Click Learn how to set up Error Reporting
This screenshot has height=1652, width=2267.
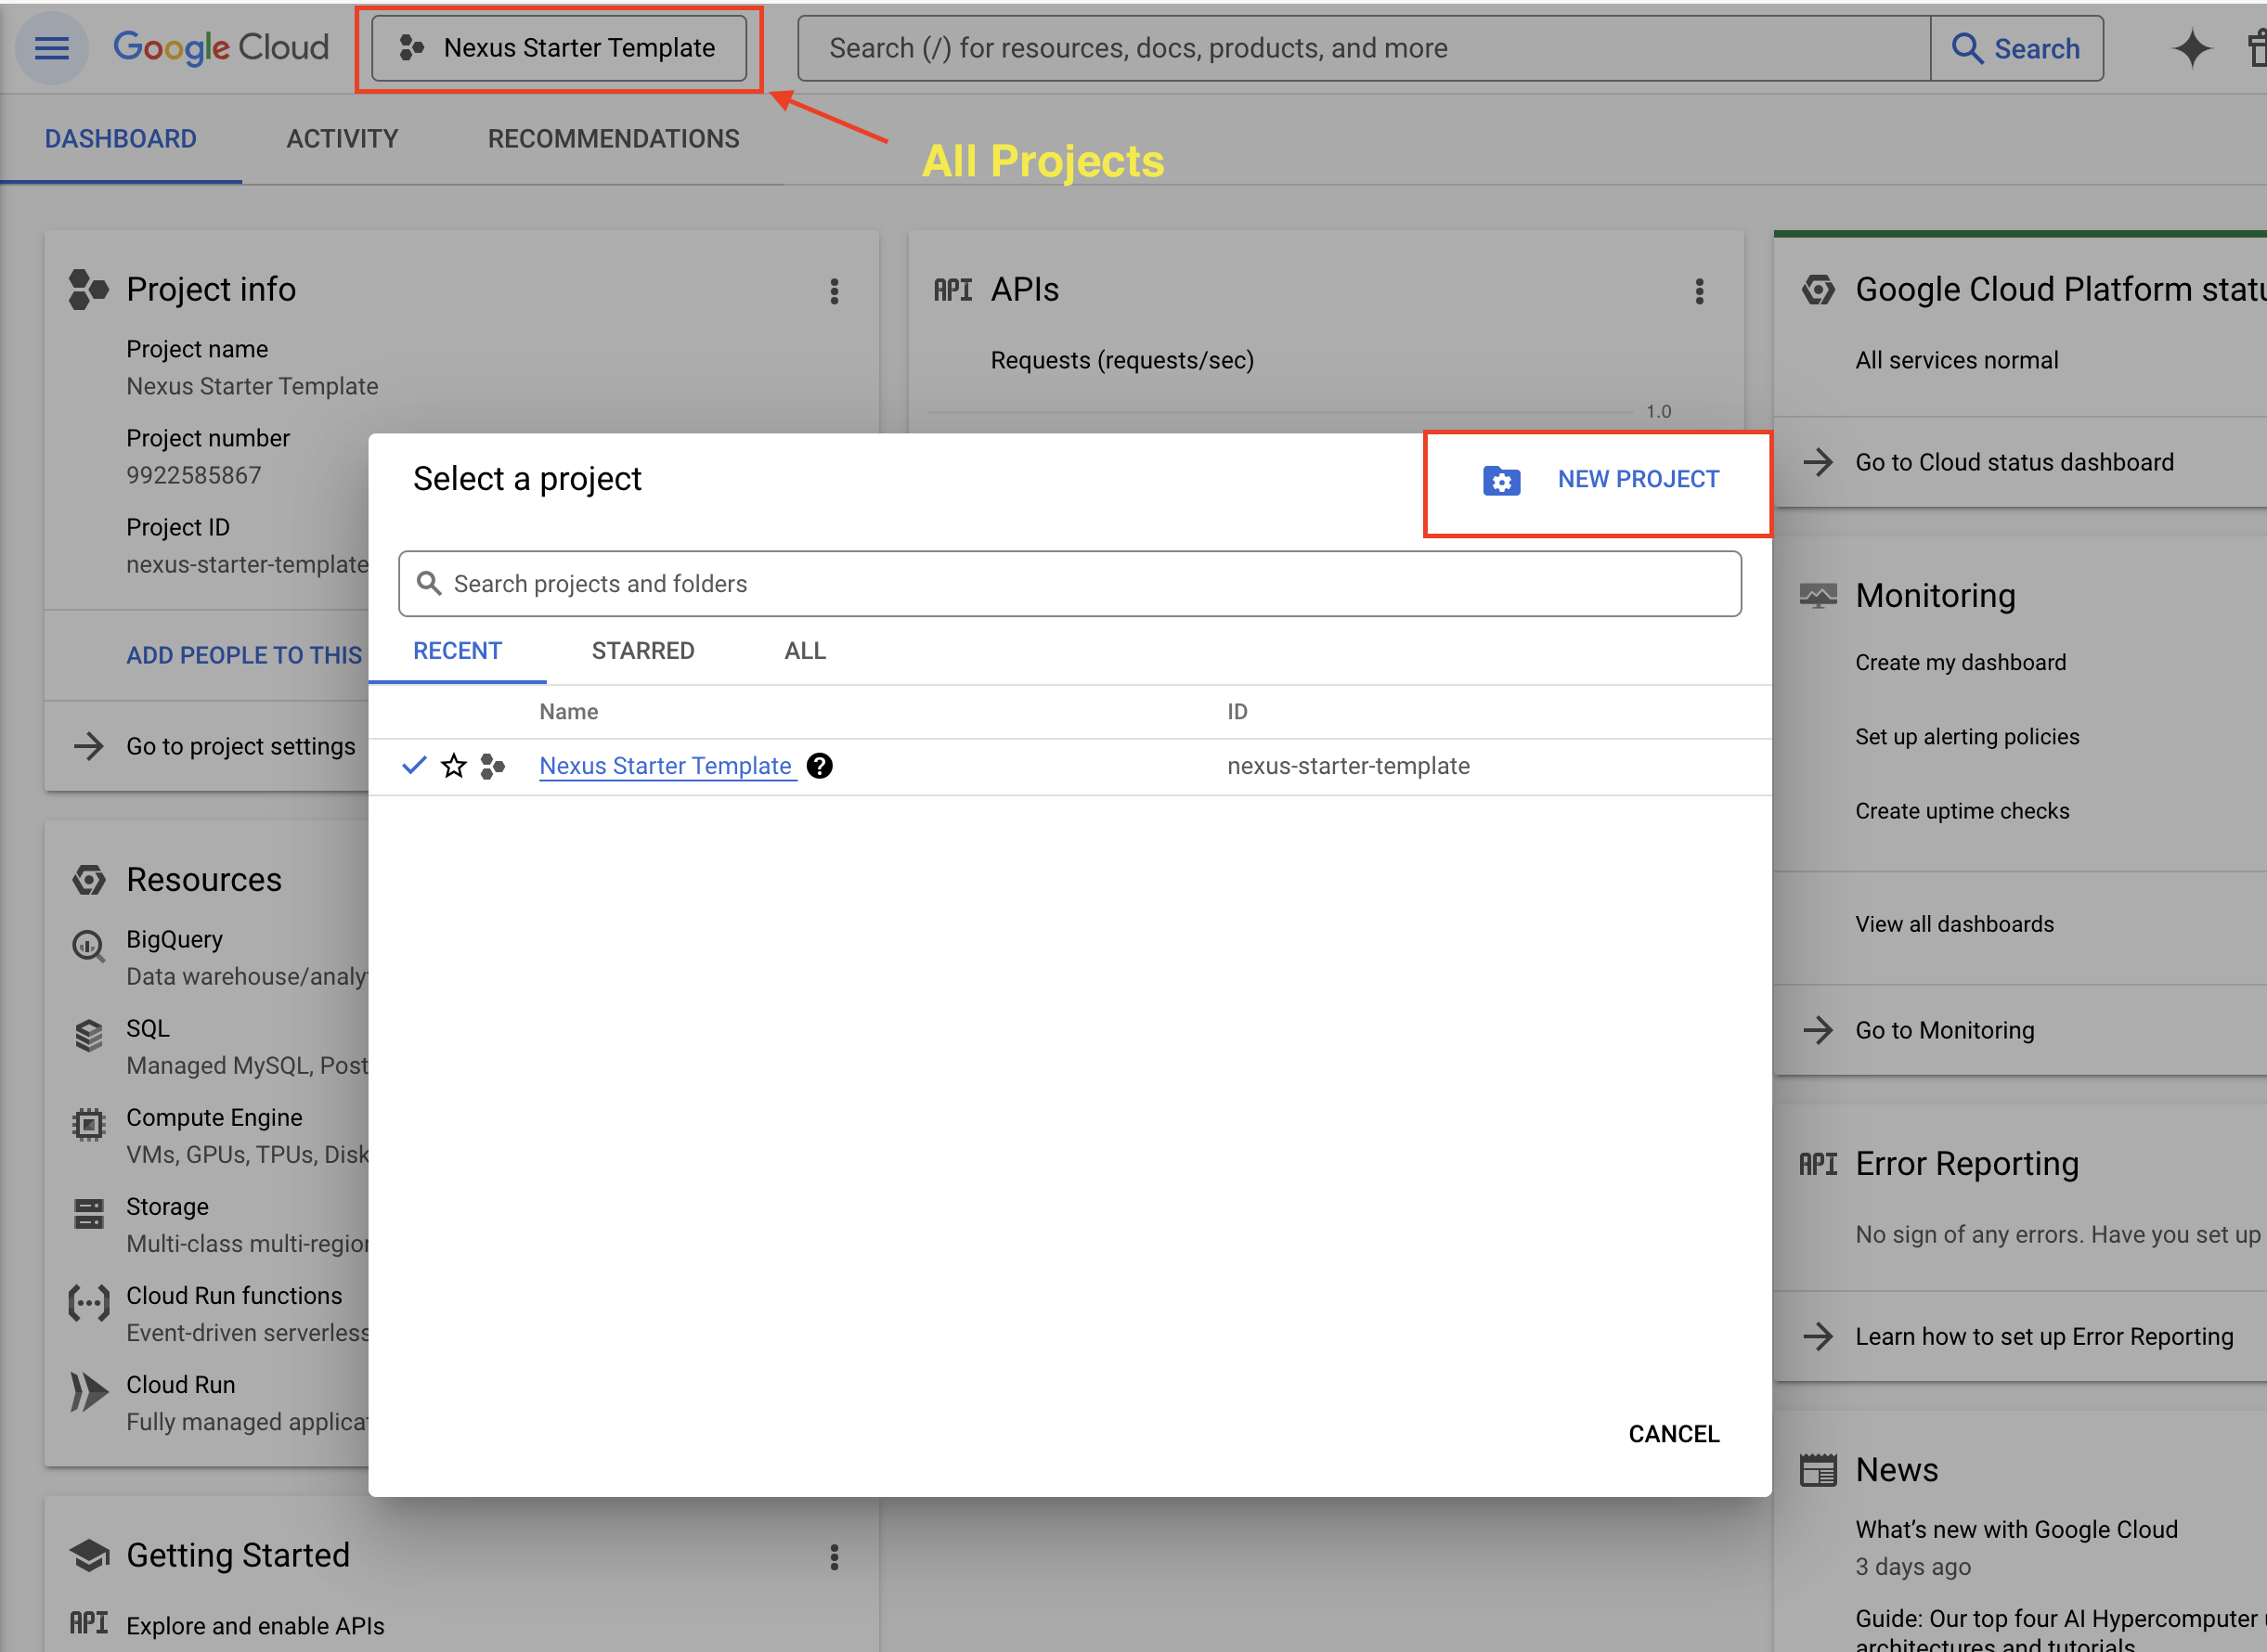click(x=2044, y=1337)
